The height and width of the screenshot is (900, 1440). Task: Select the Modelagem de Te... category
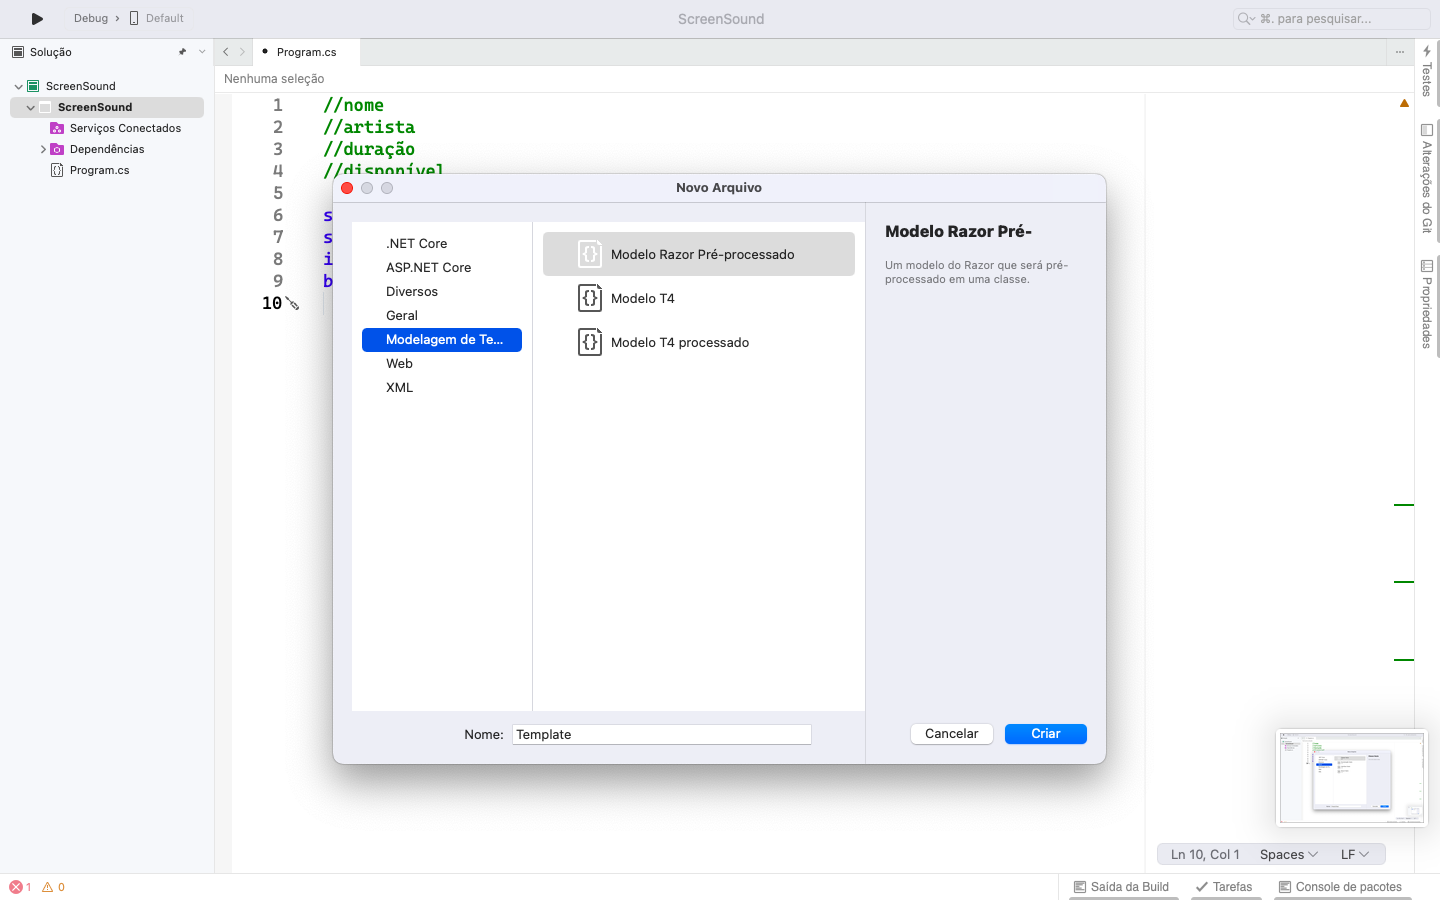442,340
